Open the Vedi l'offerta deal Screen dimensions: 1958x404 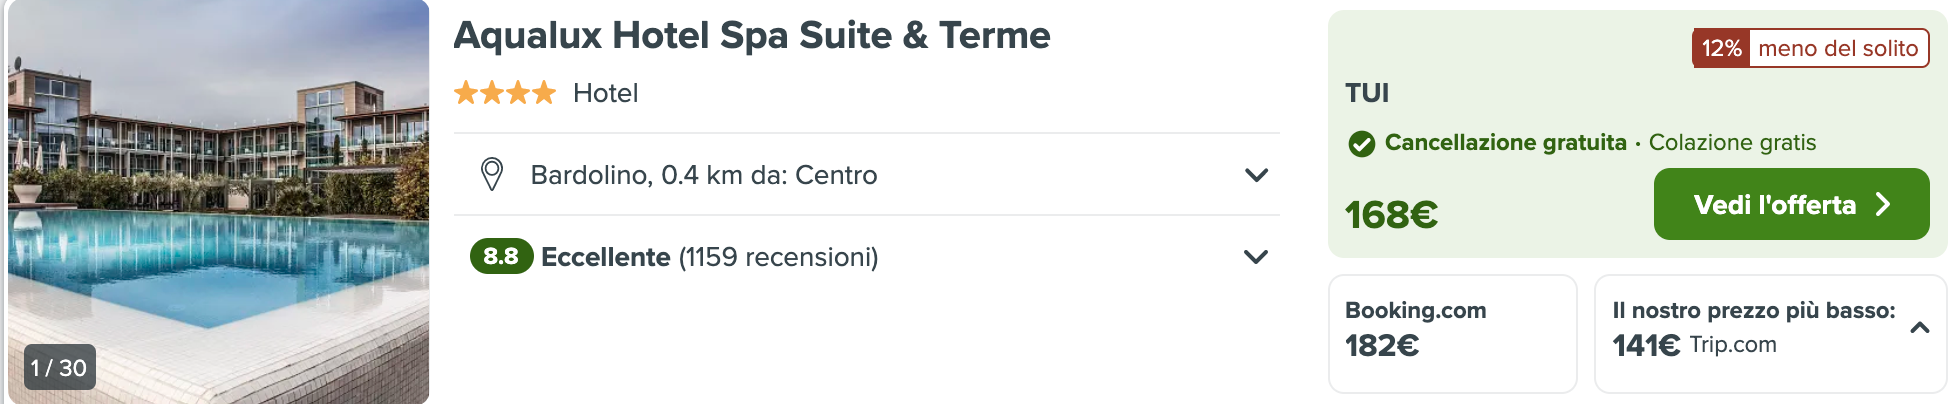click(x=1791, y=204)
